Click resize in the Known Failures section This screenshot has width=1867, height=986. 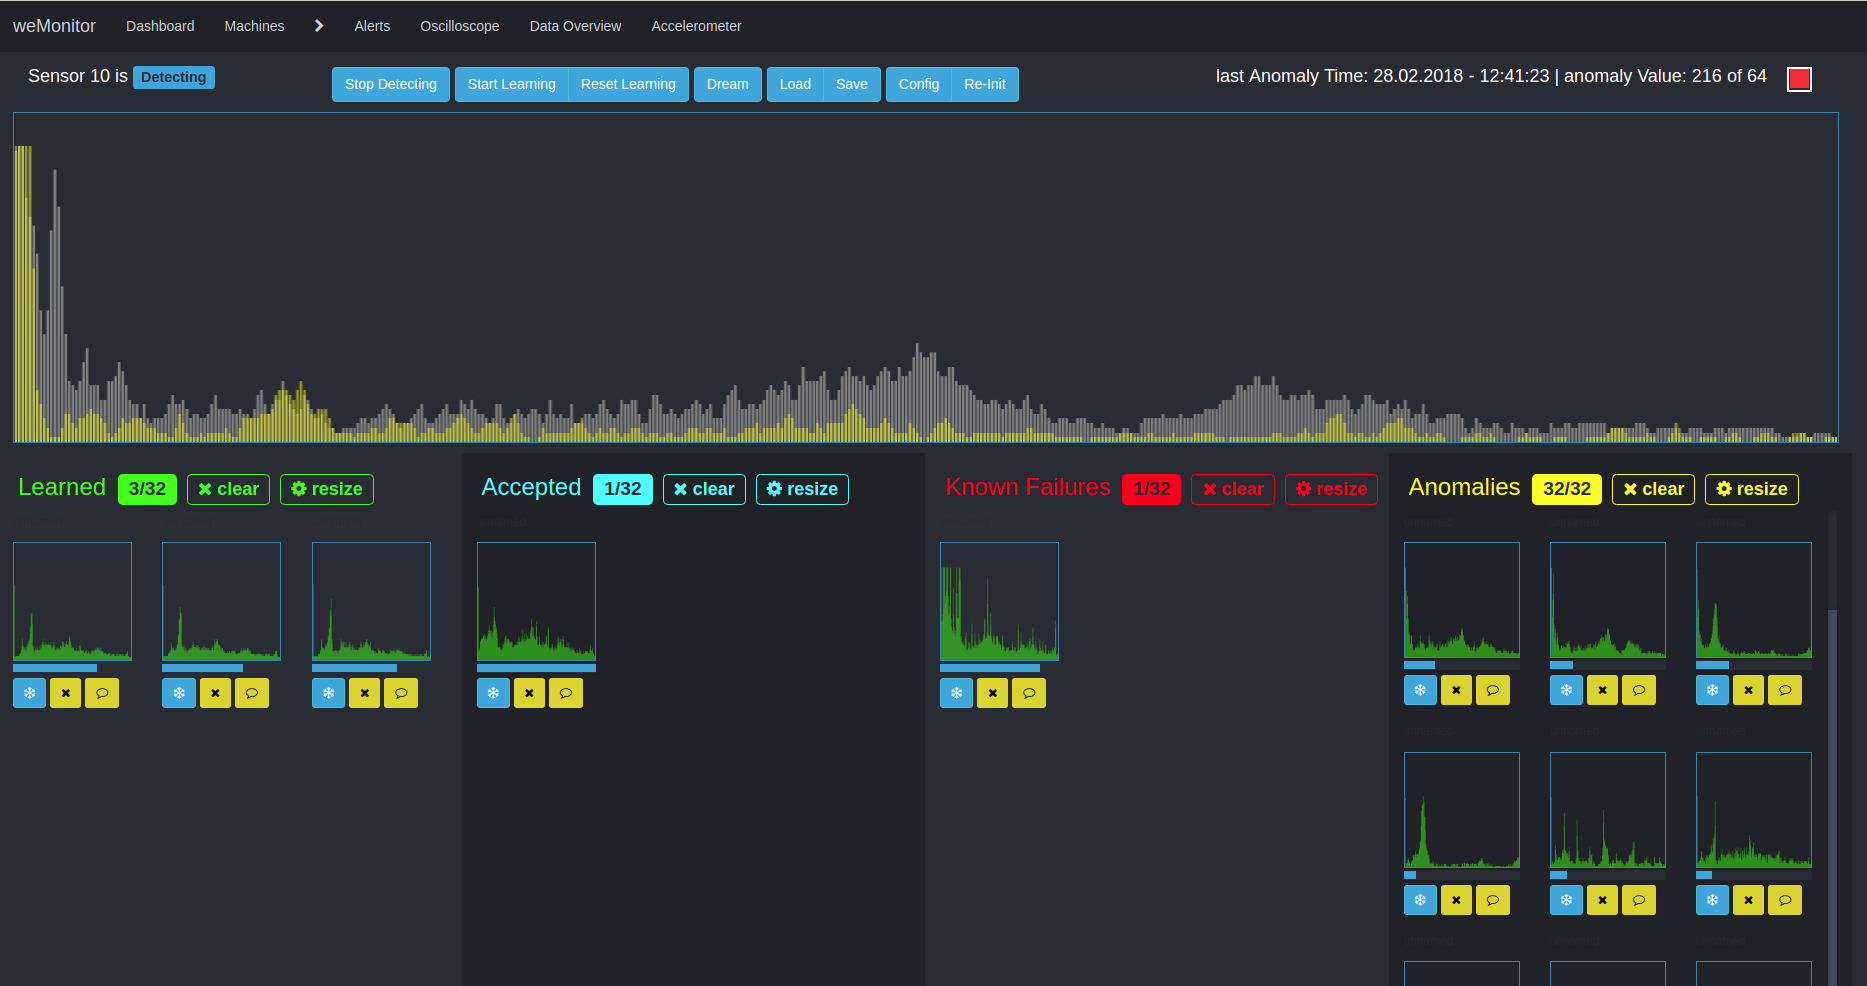(x=1331, y=489)
